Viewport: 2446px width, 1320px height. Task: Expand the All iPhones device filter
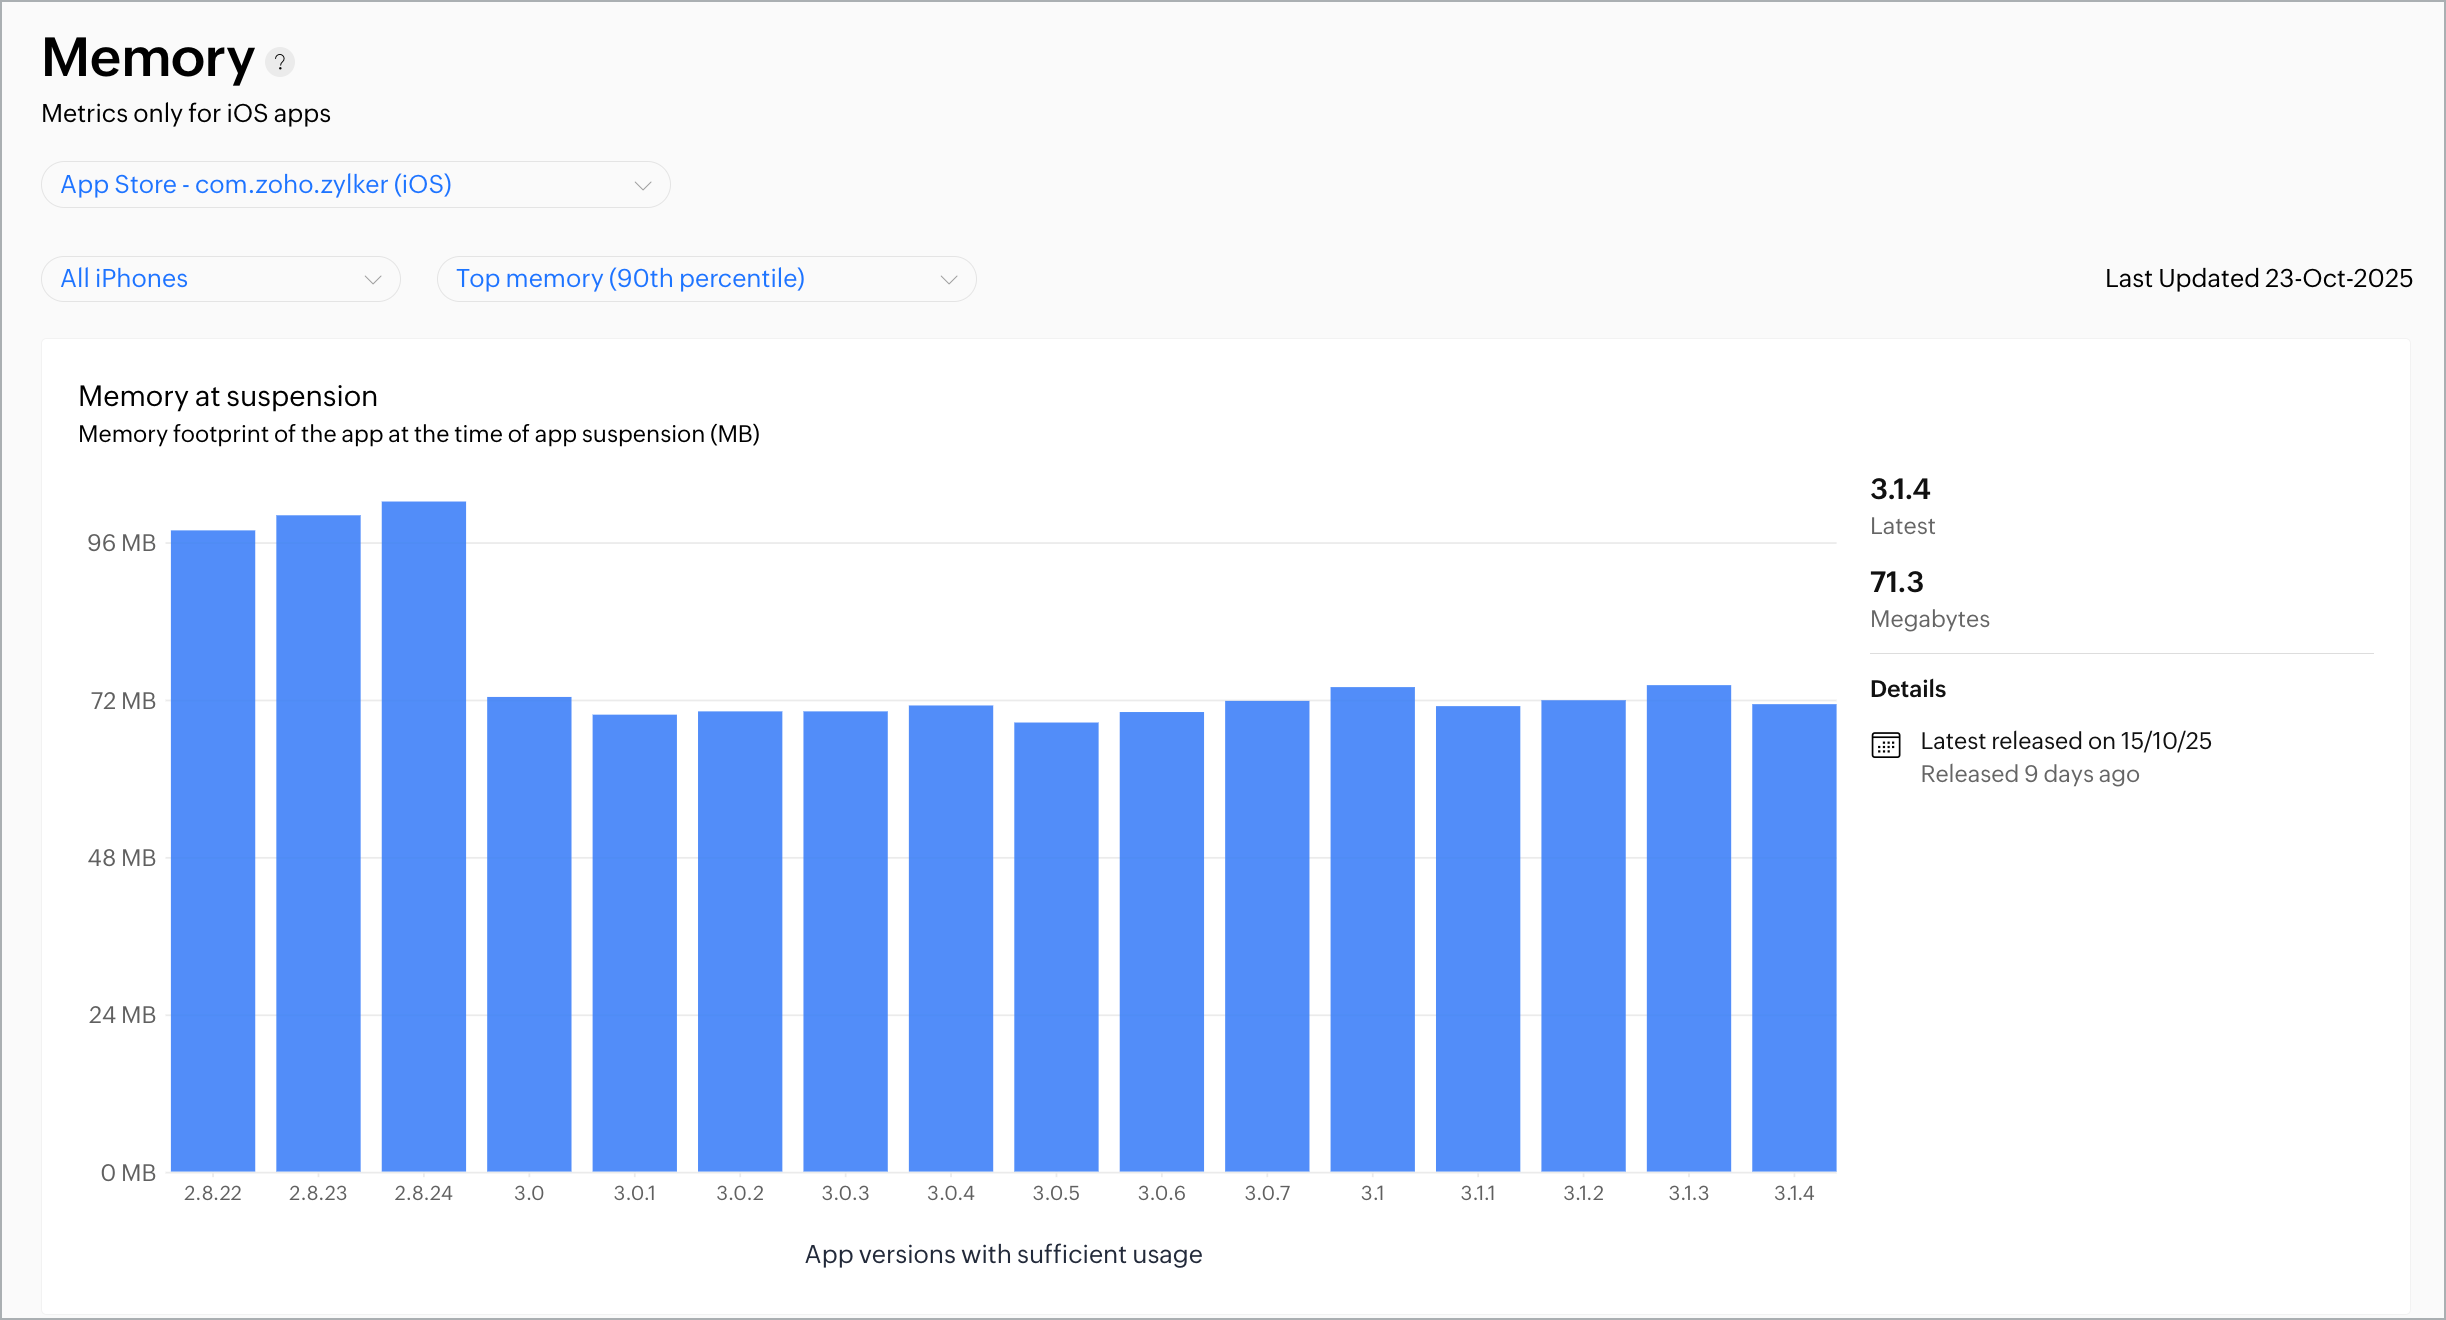124,279
